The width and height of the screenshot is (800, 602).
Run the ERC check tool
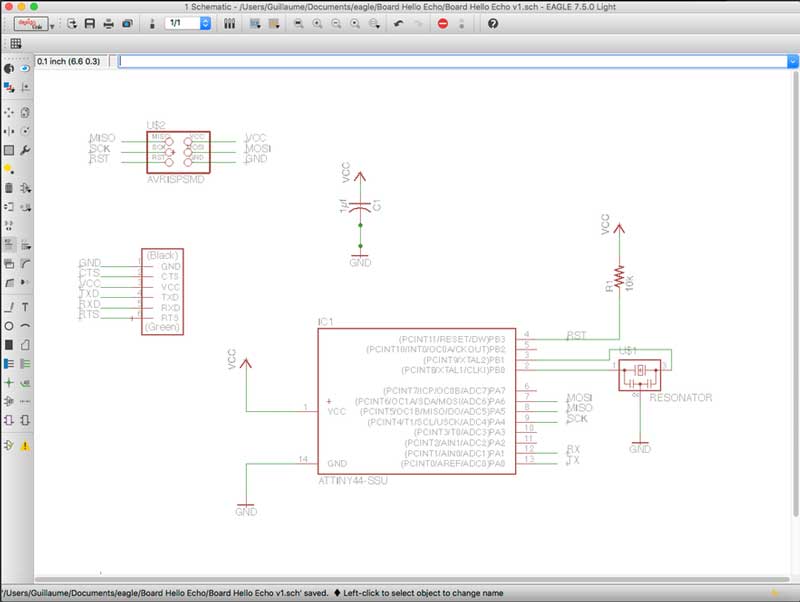click(9, 445)
